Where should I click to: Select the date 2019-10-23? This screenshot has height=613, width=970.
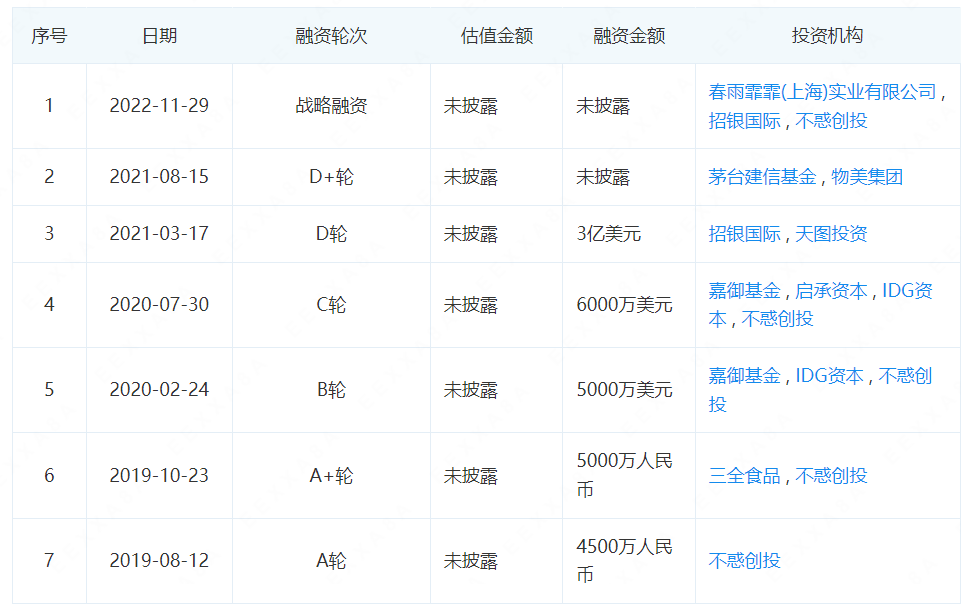[159, 476]
